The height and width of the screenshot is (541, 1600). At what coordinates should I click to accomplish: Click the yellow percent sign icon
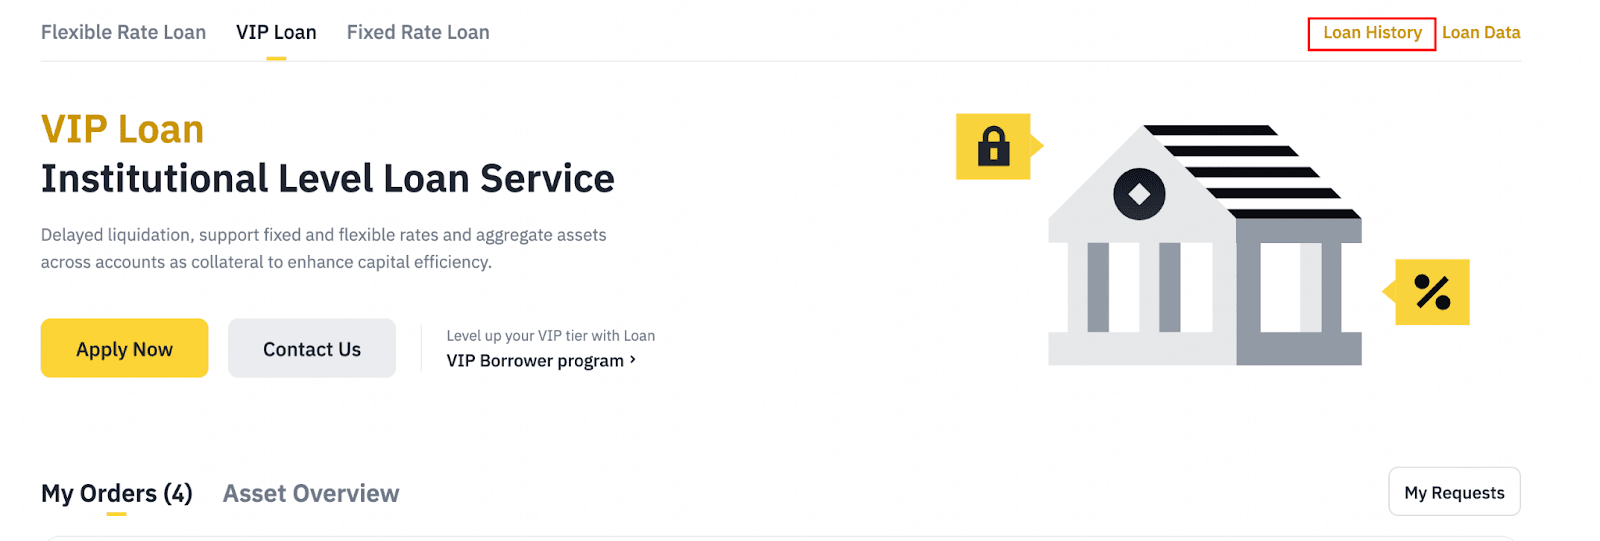click(x=1432, y=292)
